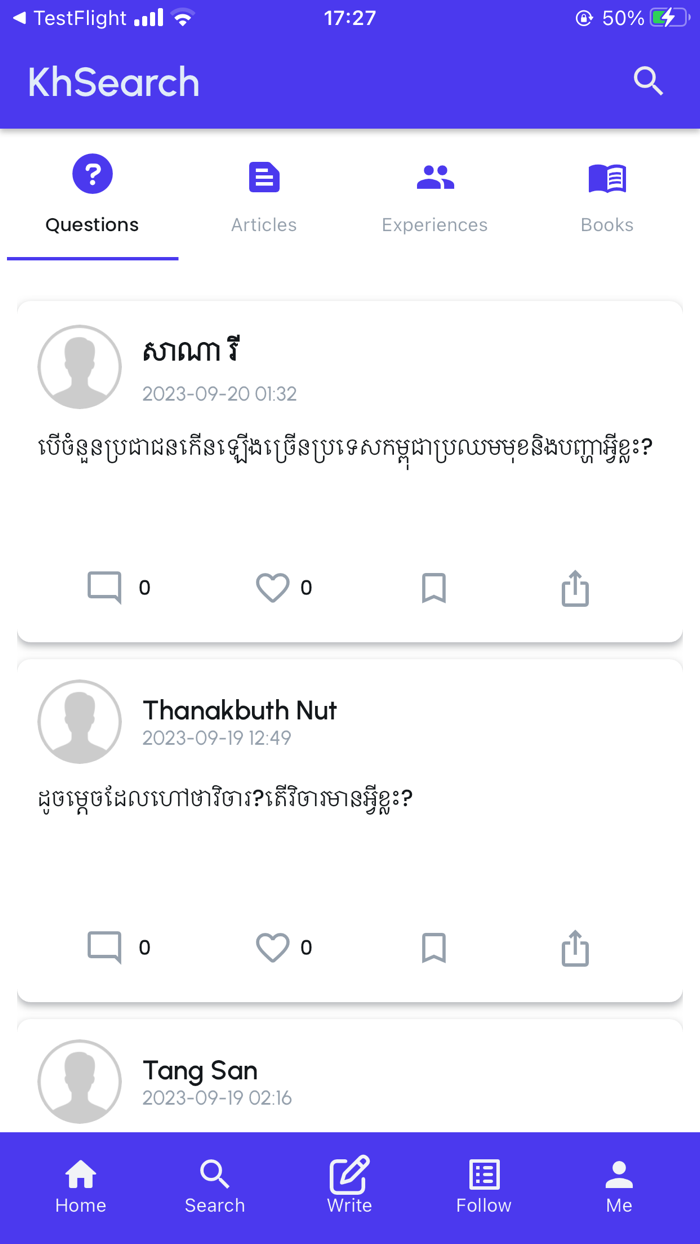This screenshot has height=1244, width=700.
Task: Go Home via the house icon
Action: pos(80,1176)
